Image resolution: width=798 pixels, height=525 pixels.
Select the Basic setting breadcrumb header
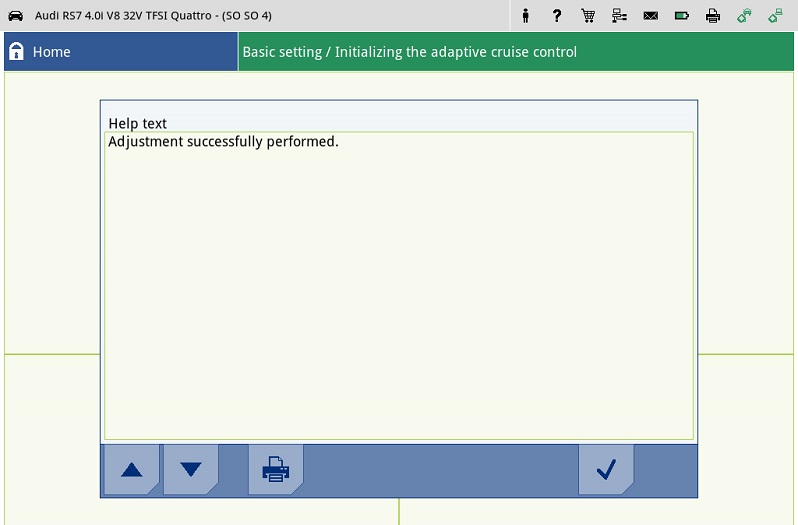pos(409,52)
